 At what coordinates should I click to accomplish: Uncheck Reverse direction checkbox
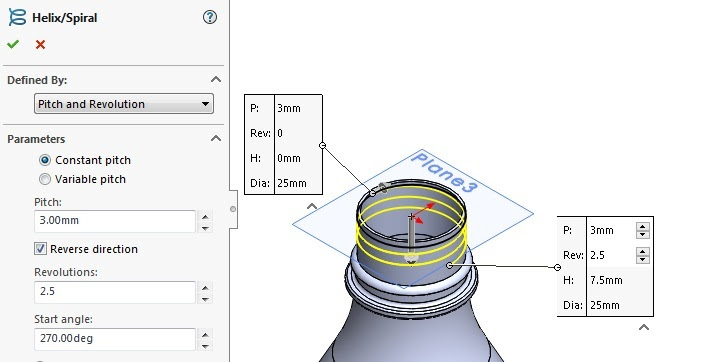40,249
